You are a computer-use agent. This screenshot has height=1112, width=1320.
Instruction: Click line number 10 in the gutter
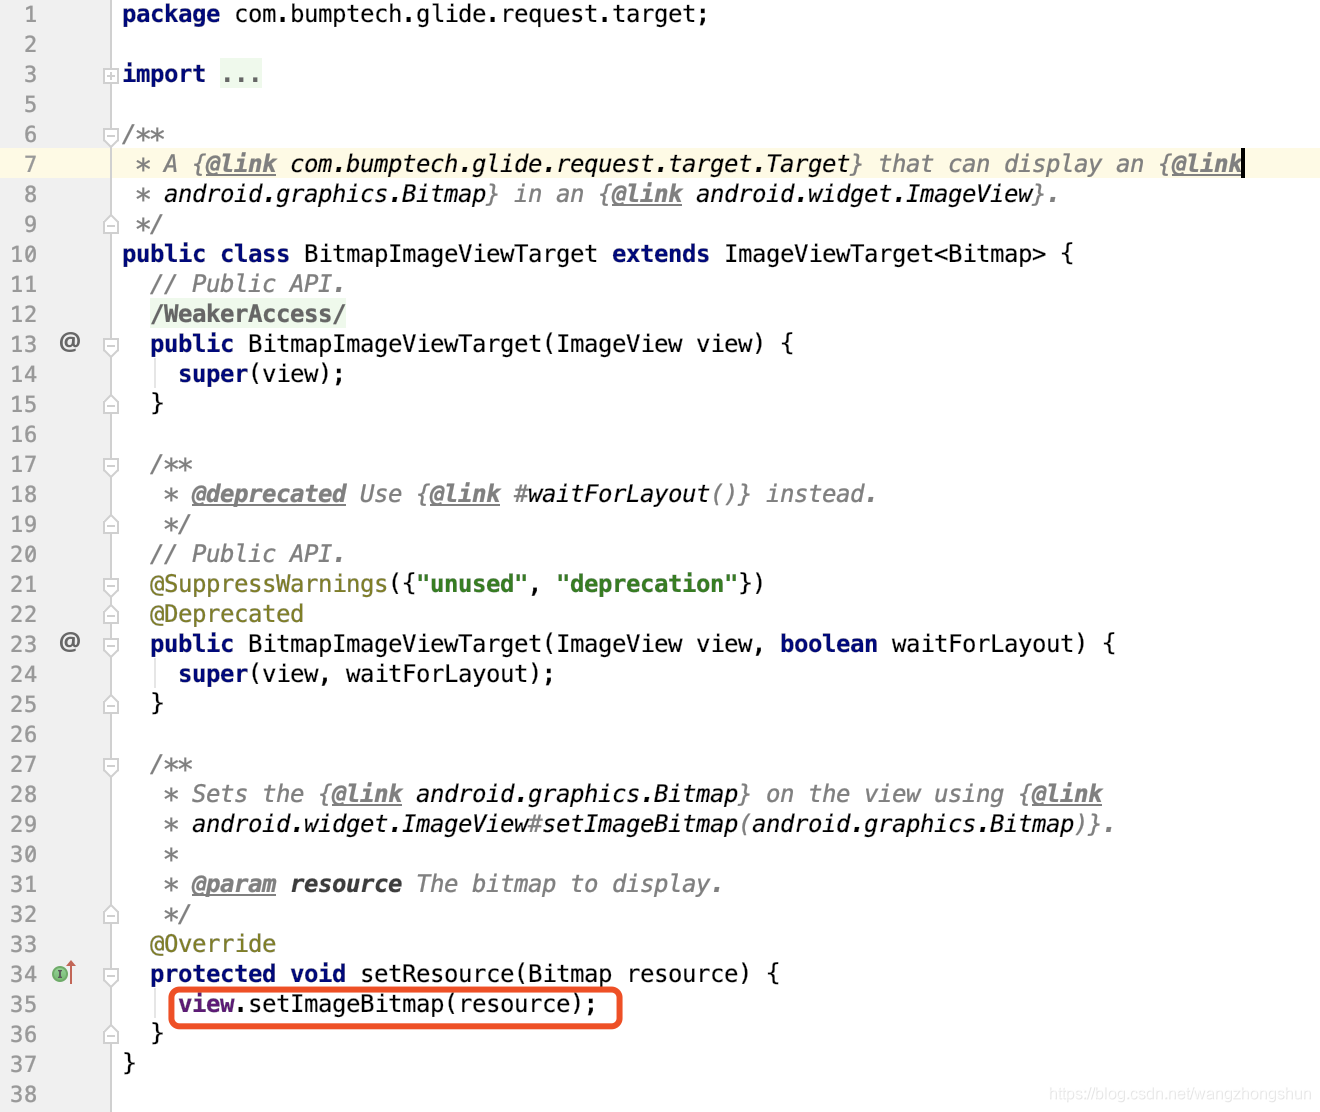pyautogui.click(x=24, y=254)
